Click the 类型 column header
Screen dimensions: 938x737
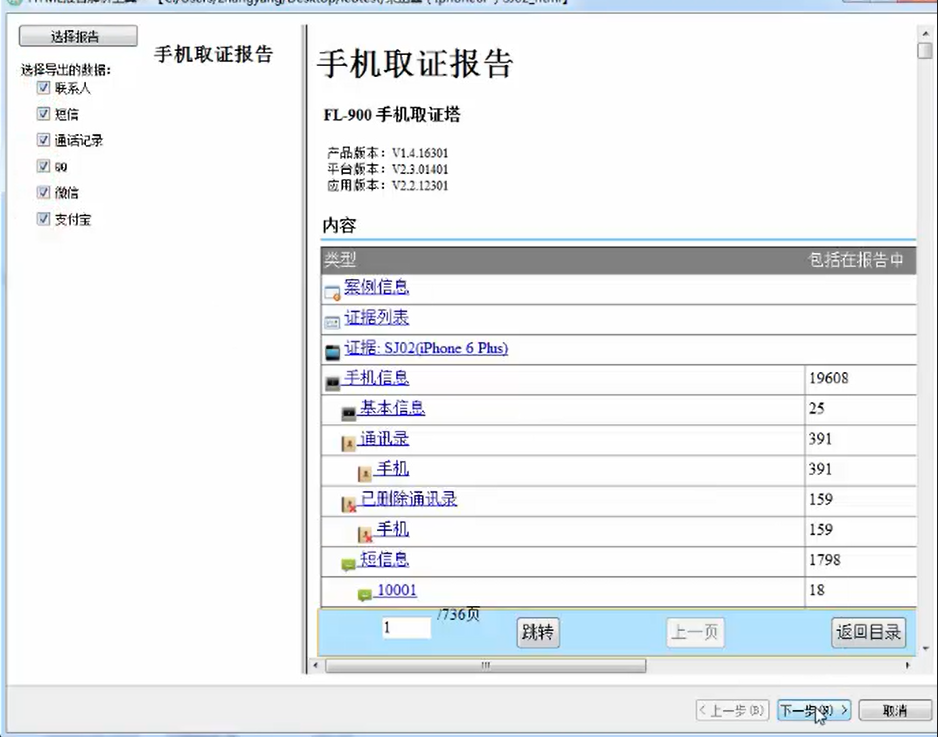coord(340,260)
